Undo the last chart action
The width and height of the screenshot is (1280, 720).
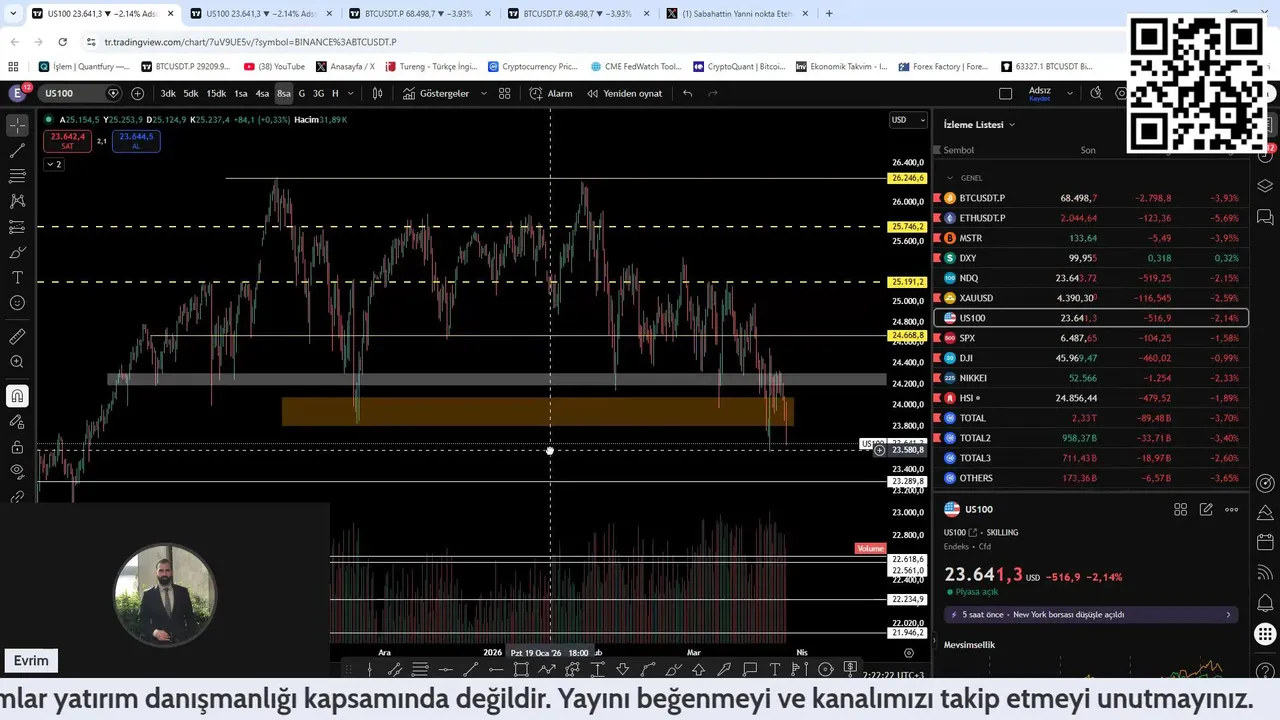[x=687, y=93]
